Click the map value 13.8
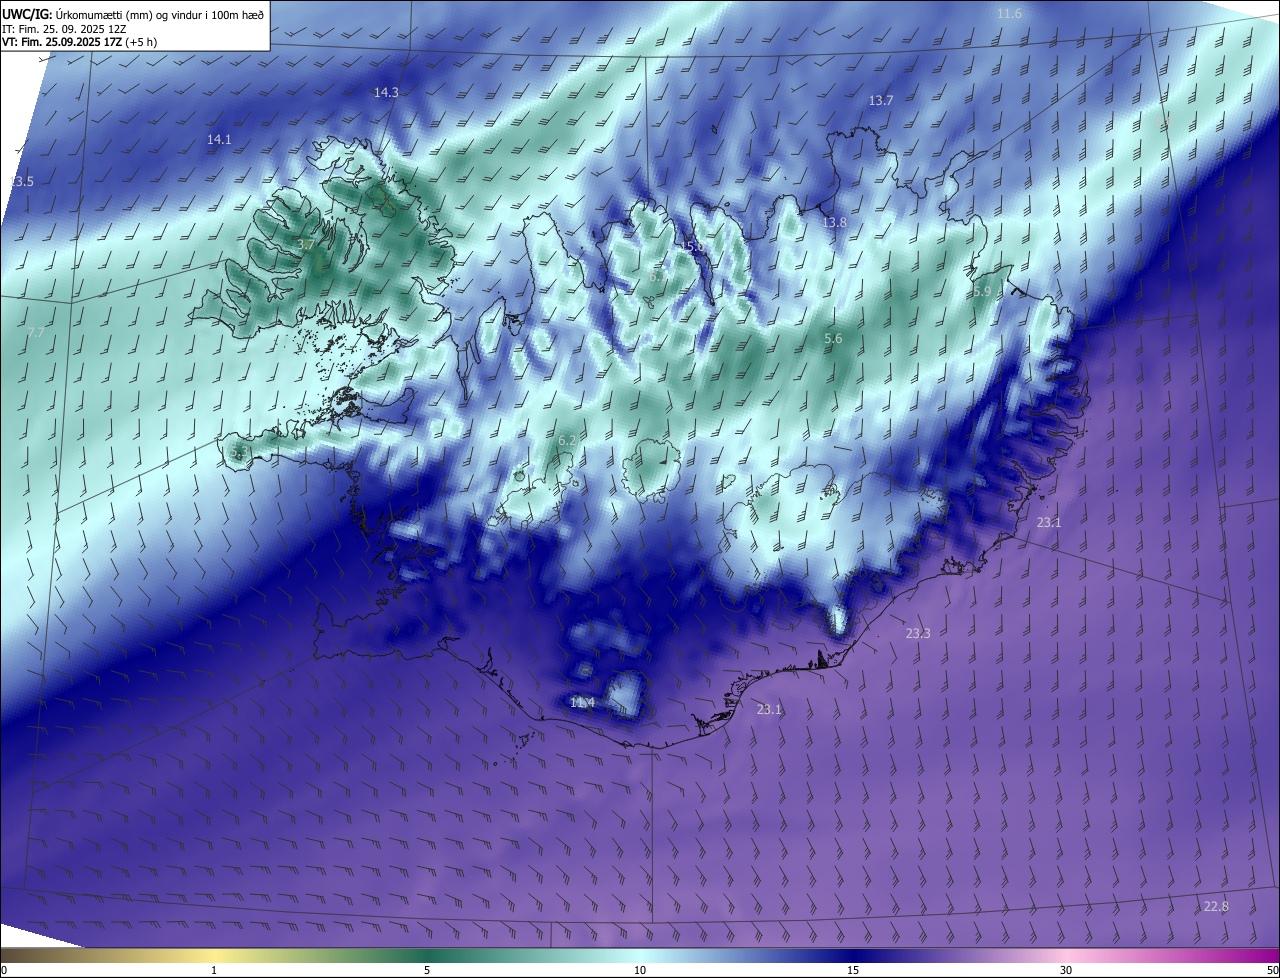Screen dimensions: 1280x978 pyautogui.click(x=834, y=223)
